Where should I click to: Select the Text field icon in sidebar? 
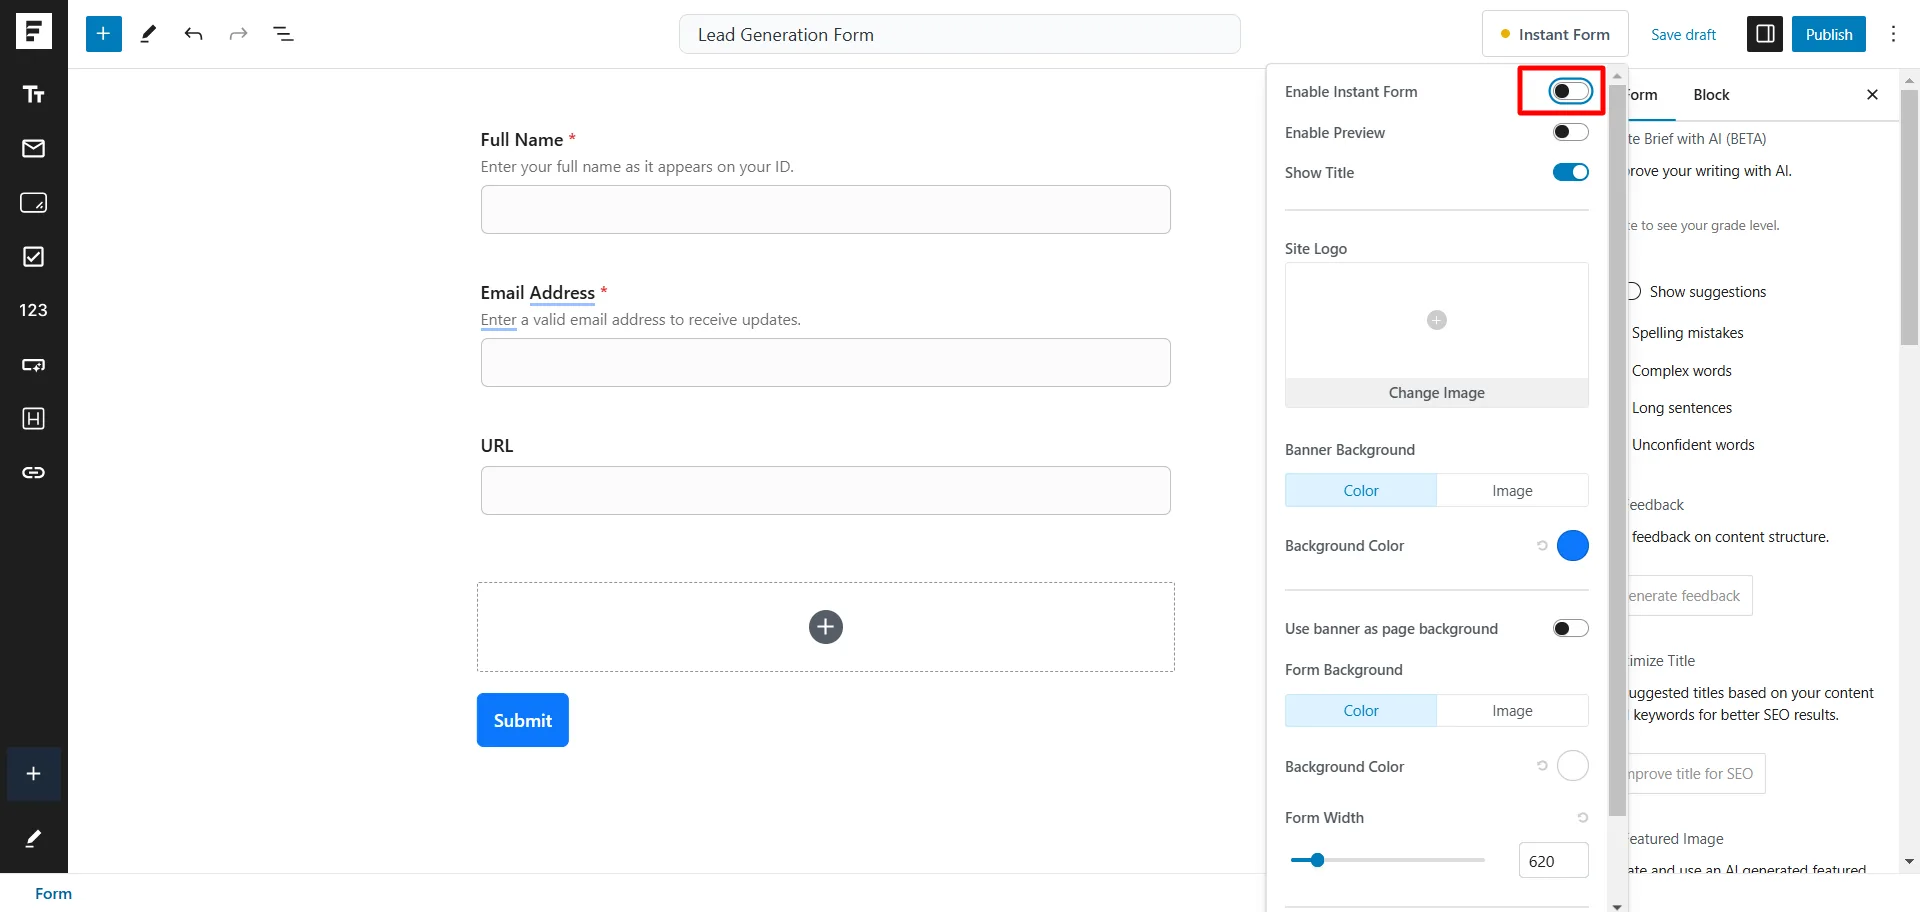tap(33, 94)
